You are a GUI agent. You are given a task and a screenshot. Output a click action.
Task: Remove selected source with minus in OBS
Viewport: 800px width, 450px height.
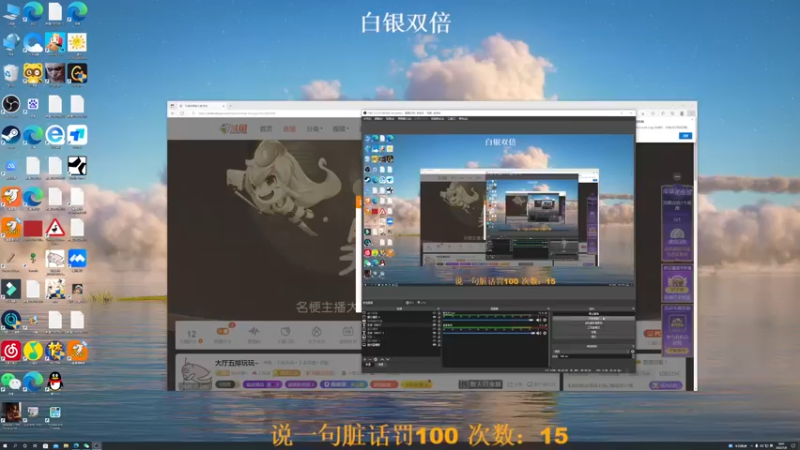click(370, 359)
